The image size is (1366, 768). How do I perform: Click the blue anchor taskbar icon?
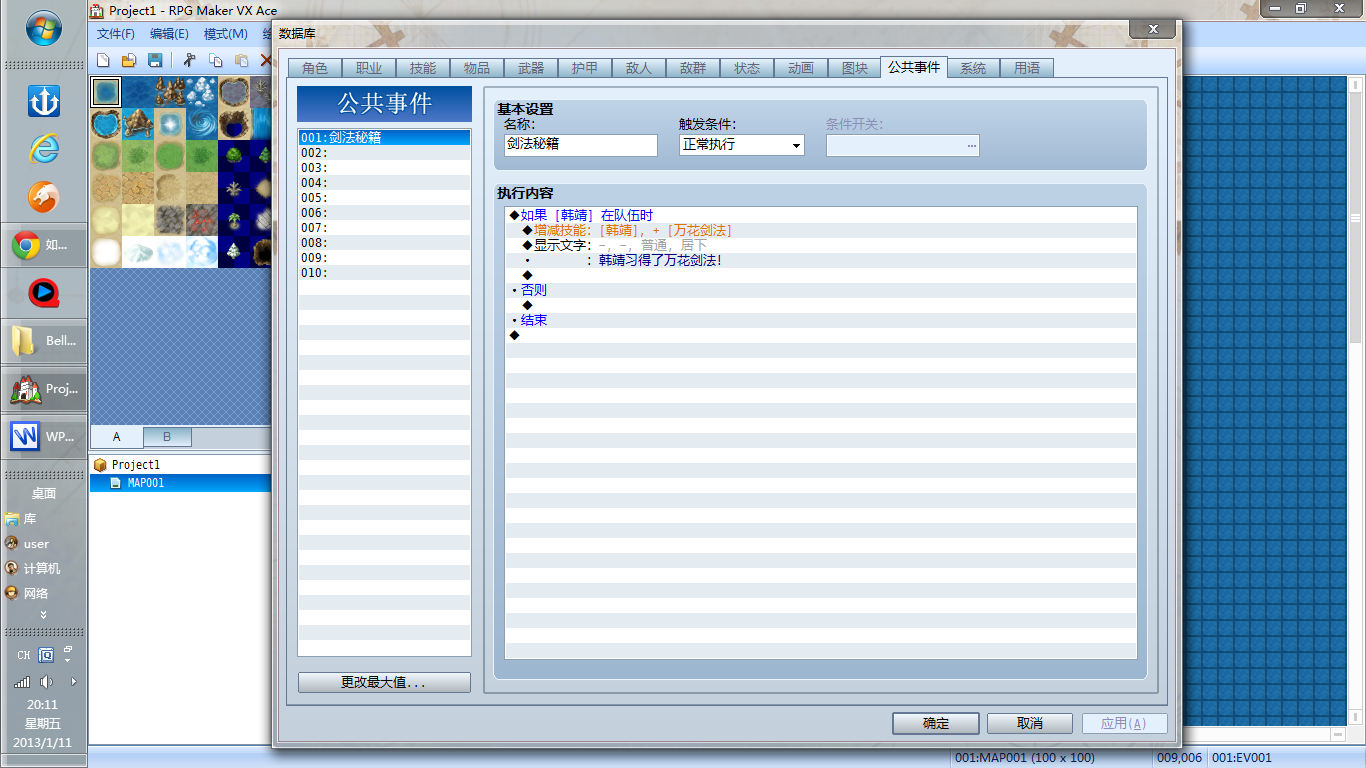pyautogui.click(x=43, y=100)
